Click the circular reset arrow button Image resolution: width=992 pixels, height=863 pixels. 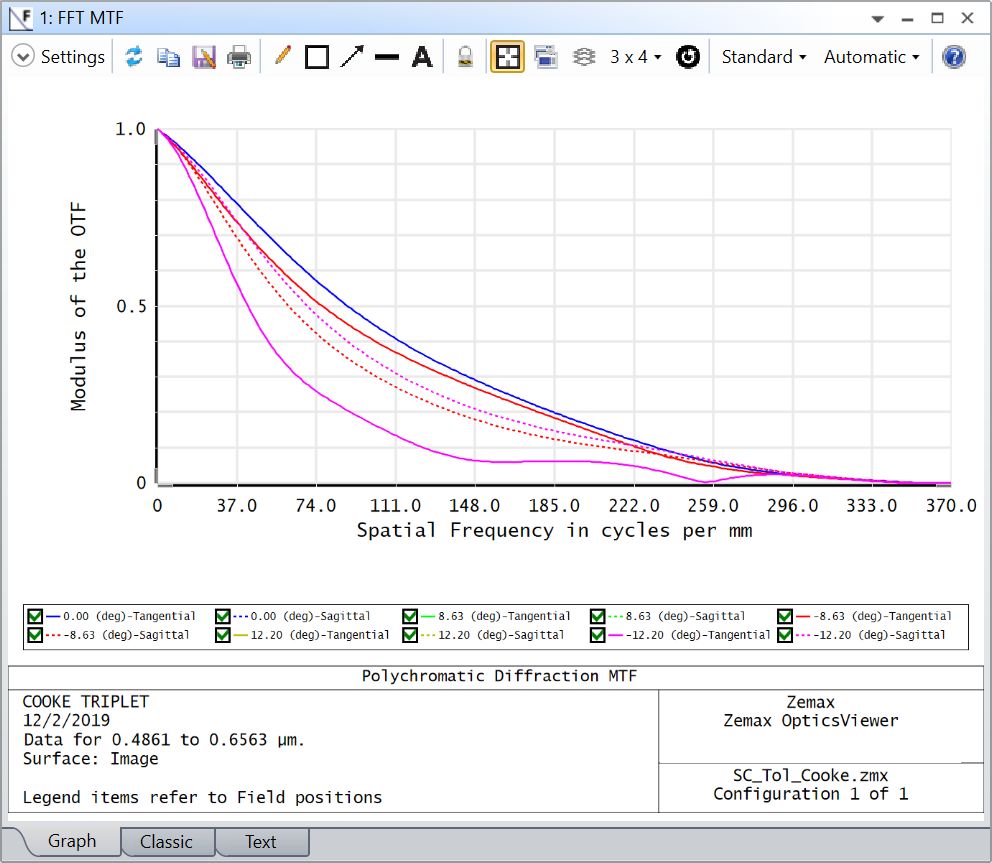pos(687,57)
